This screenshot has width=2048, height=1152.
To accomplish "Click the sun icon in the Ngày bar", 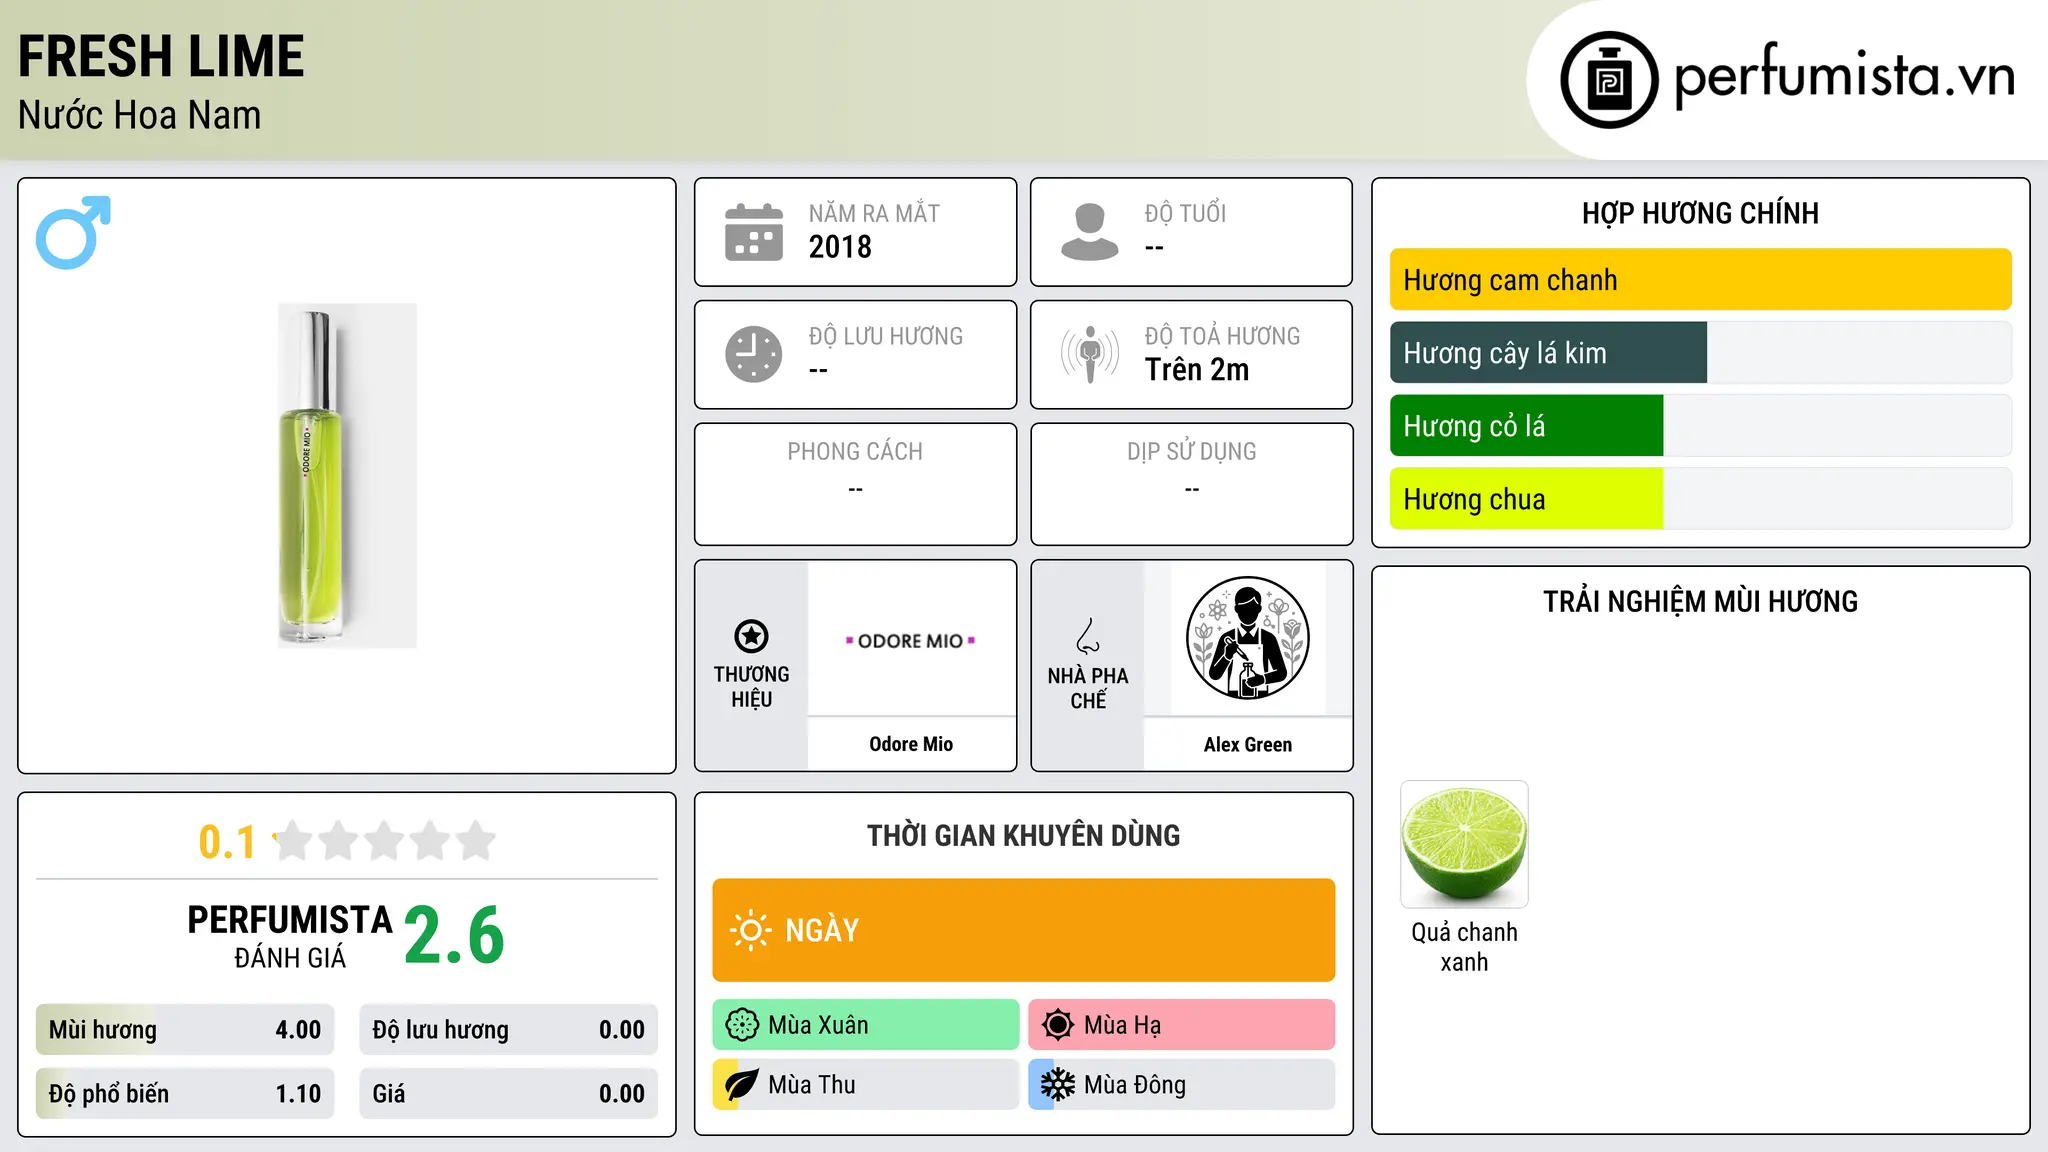I will tap(750, 930).
